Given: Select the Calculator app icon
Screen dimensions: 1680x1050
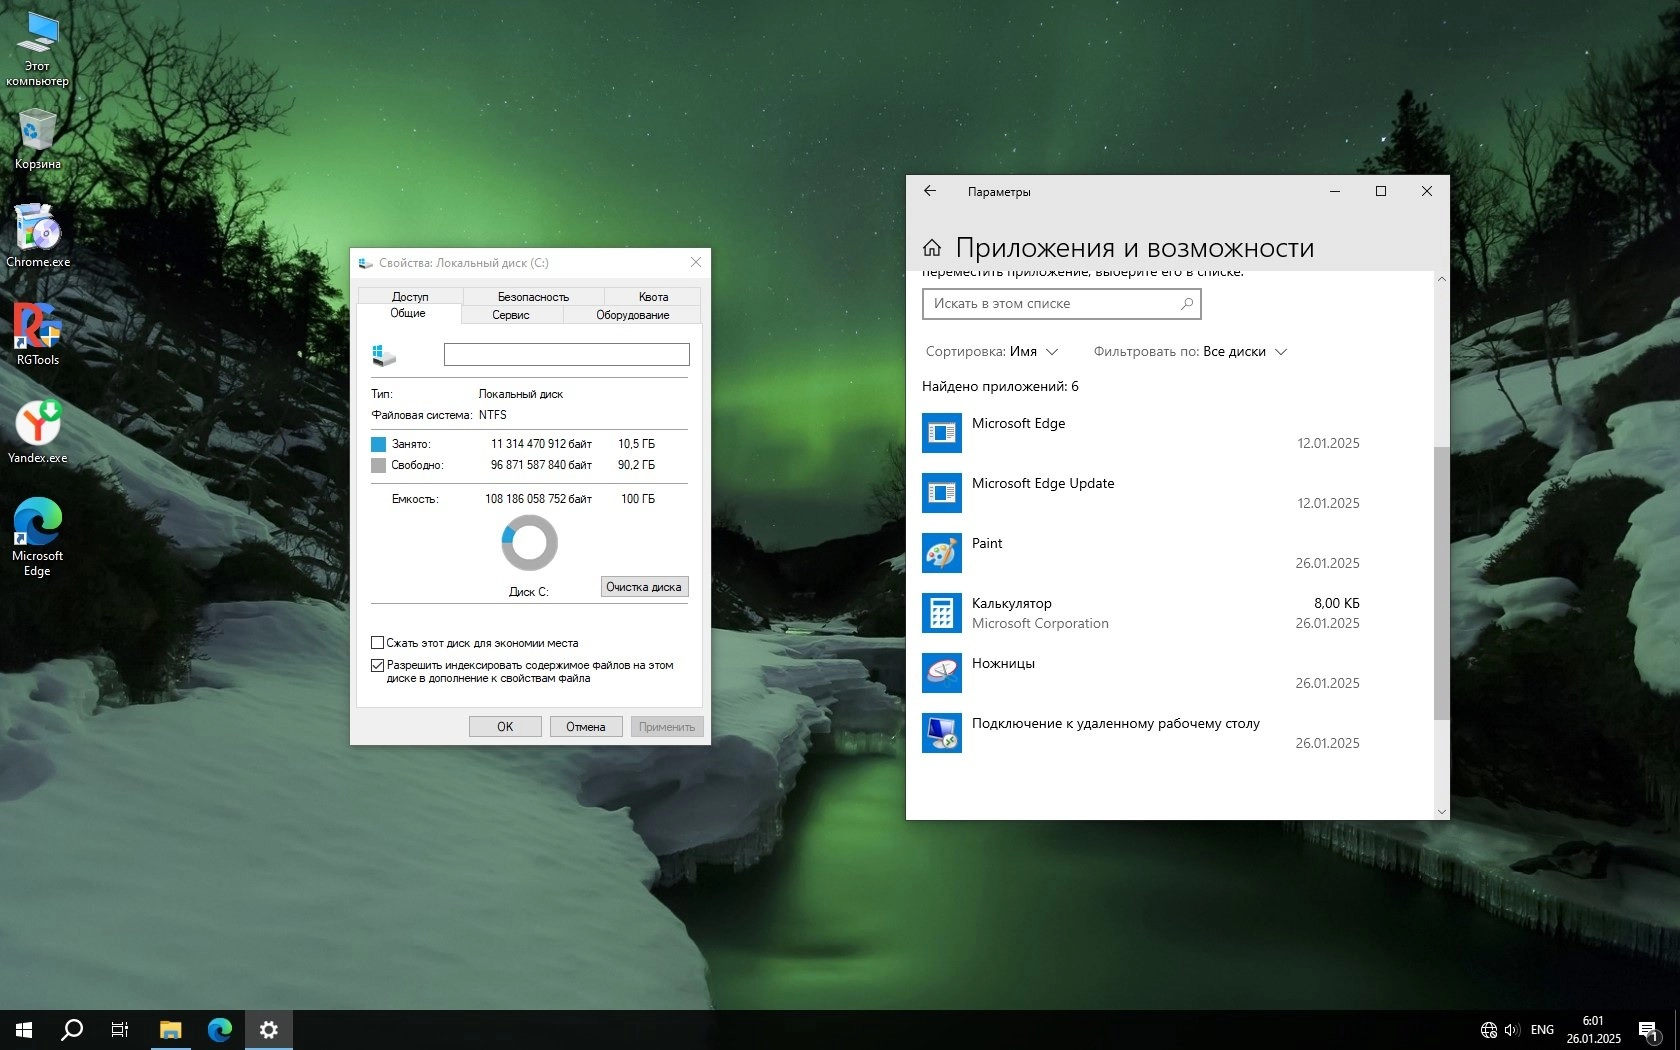Looking at the screenshot, I should click(x=941, y=613).
